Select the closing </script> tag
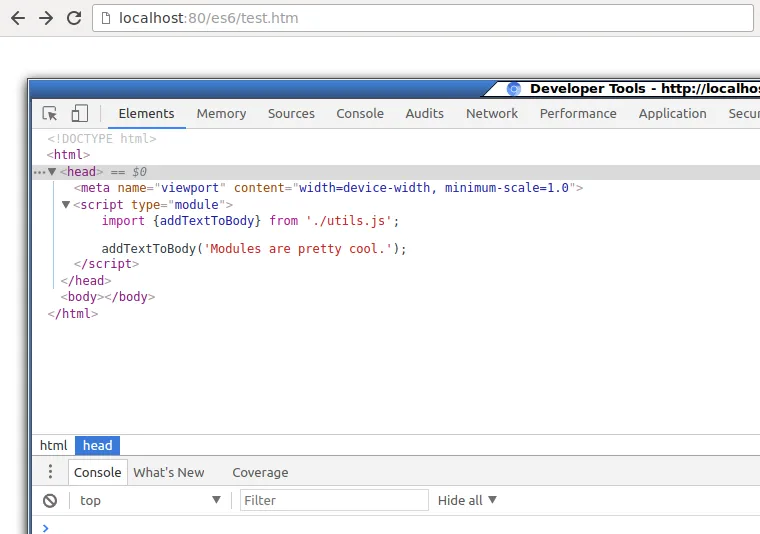The height and width of the screenshot is (534, 760). [x=107, y=264]
